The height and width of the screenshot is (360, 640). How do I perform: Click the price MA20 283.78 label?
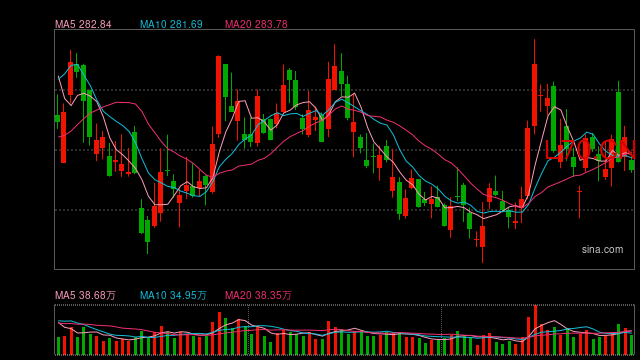[256, 24]
